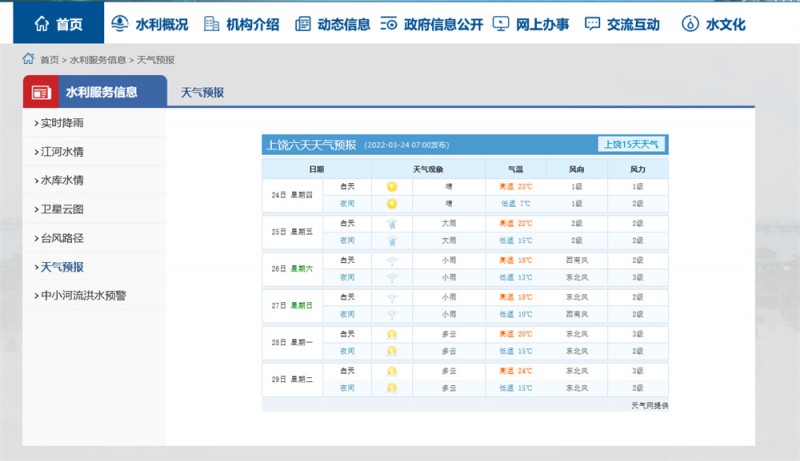This screenshot has width=800, height=461.
Task: Click the house icon in the 首页 tab
Action: pos(41,23)
